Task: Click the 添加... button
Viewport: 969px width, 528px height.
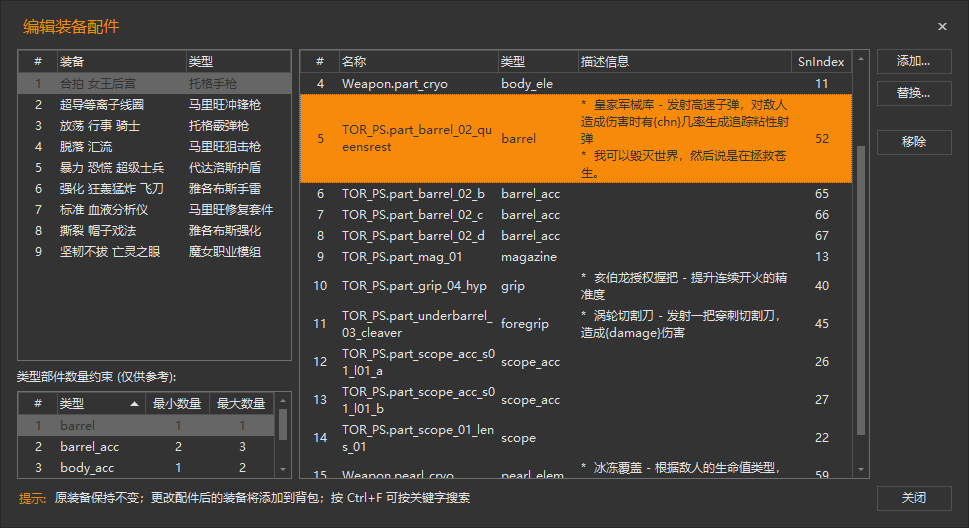Action: 914,62
